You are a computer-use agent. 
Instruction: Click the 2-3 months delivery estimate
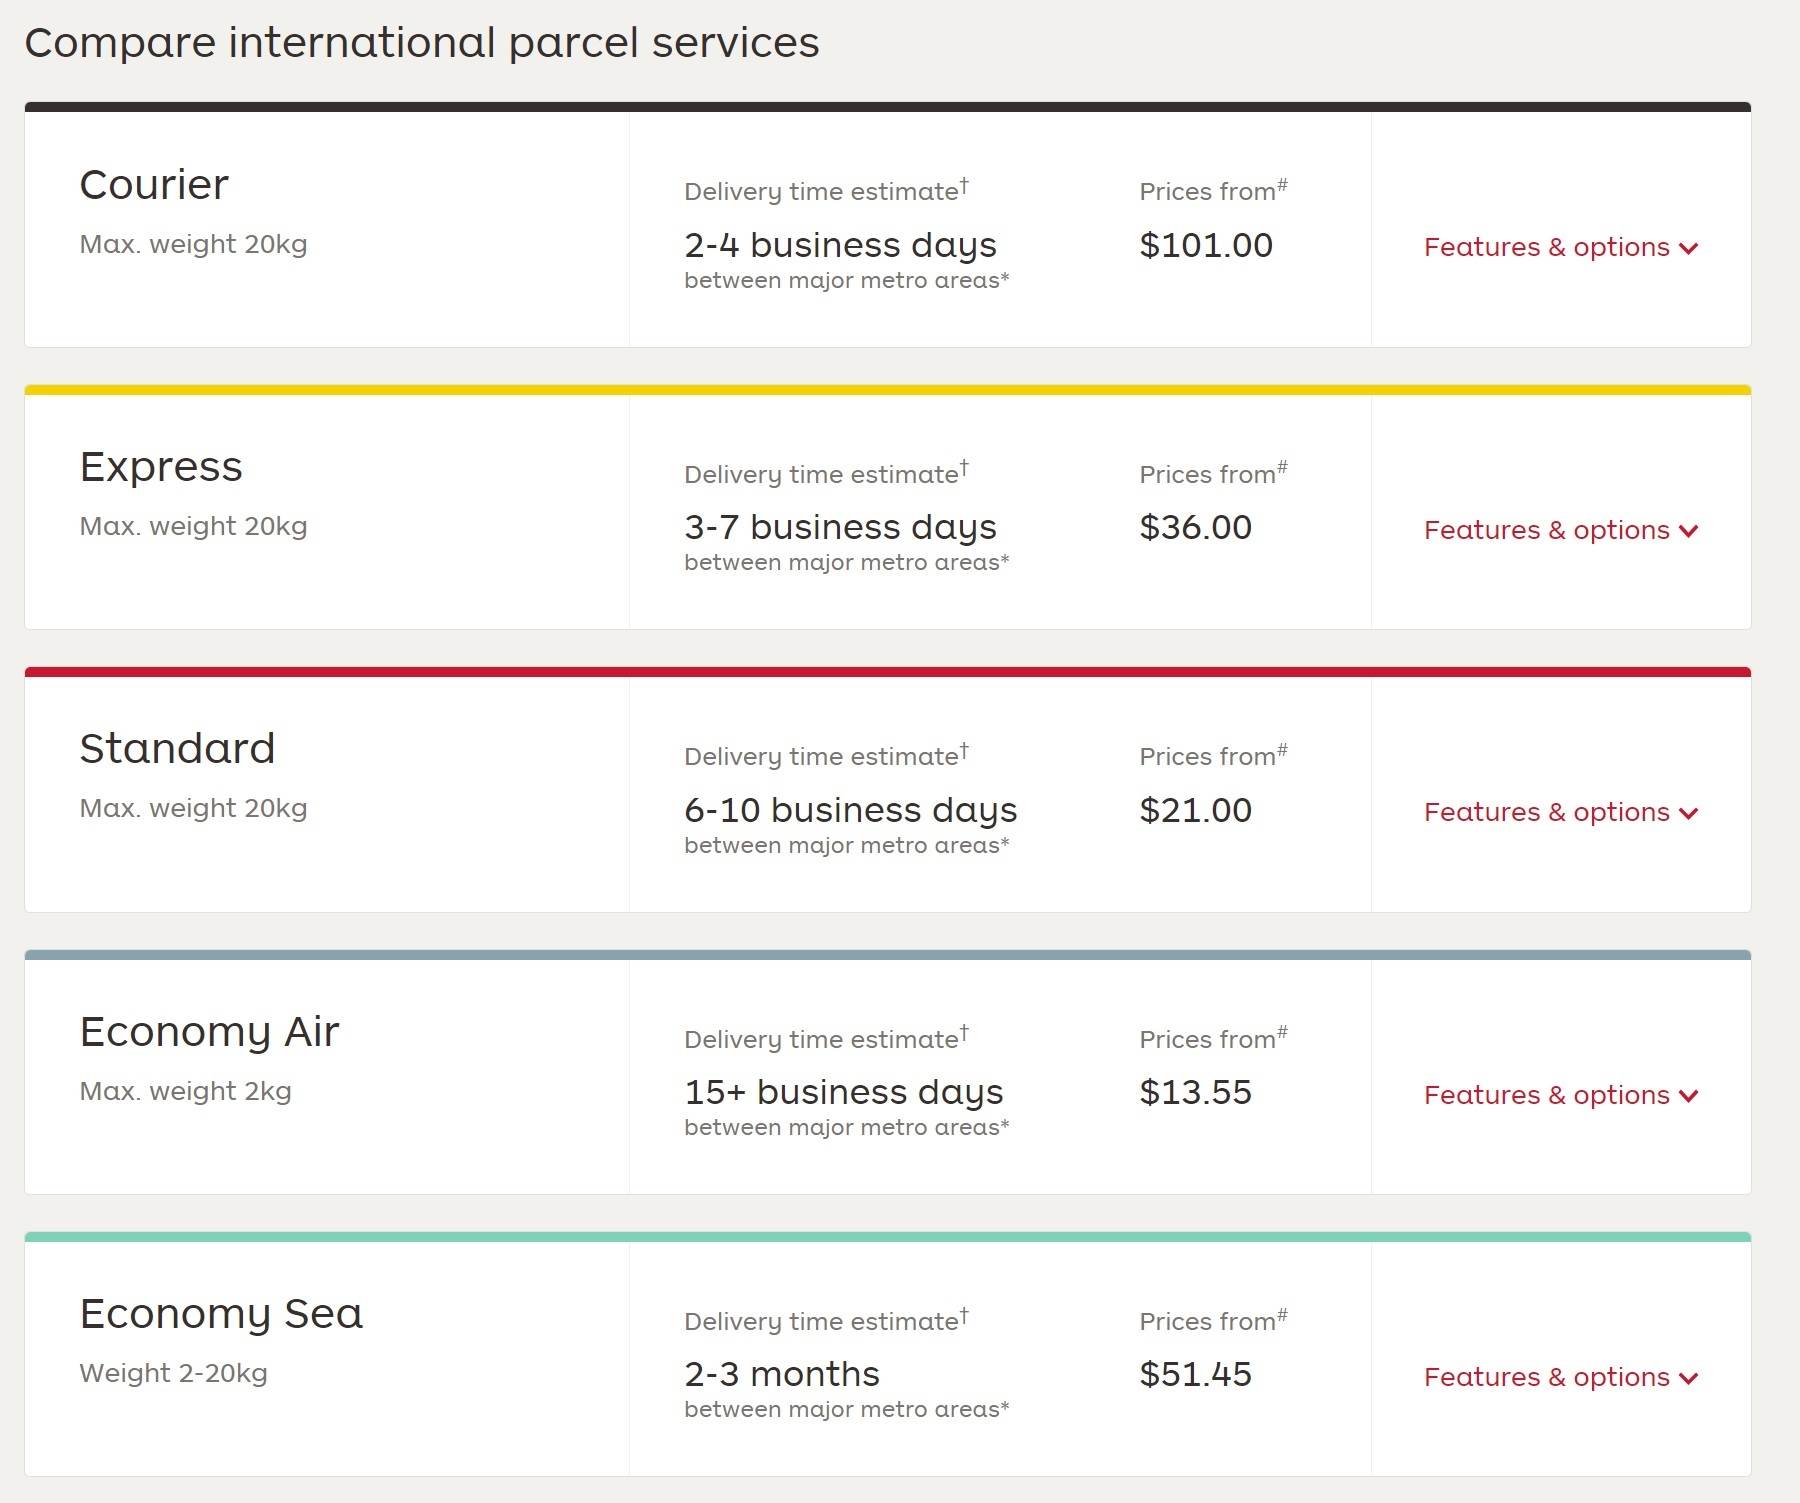pyautogui.click(x=782, y=1374)
